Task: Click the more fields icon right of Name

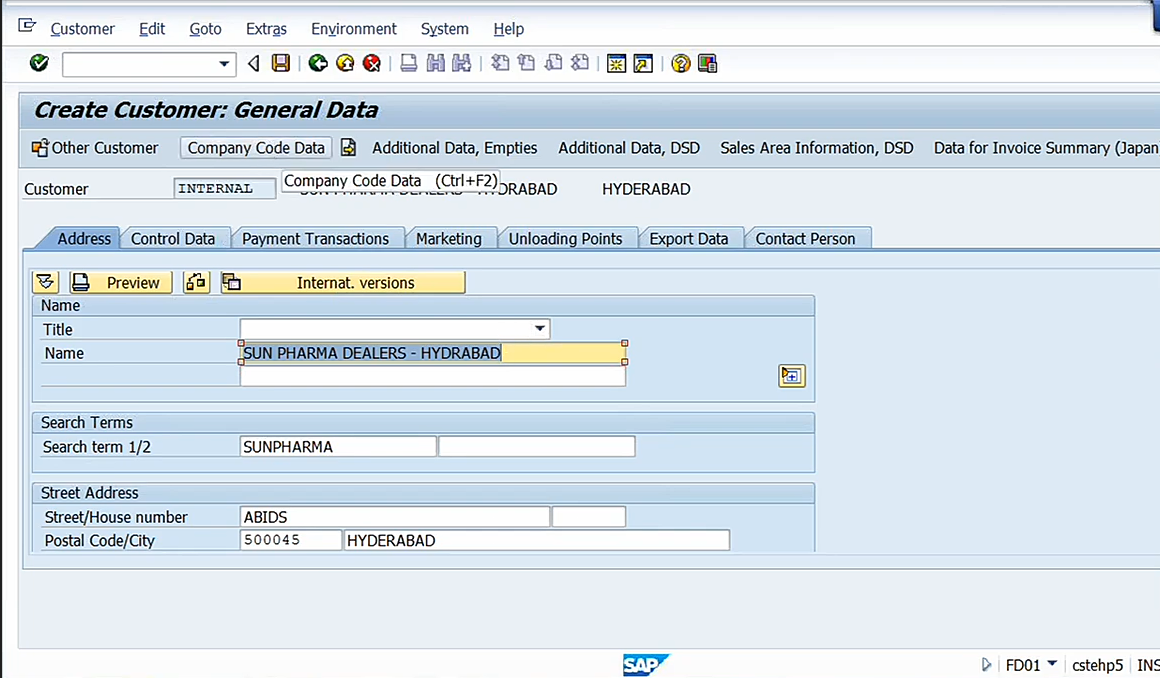Action: 792,376
